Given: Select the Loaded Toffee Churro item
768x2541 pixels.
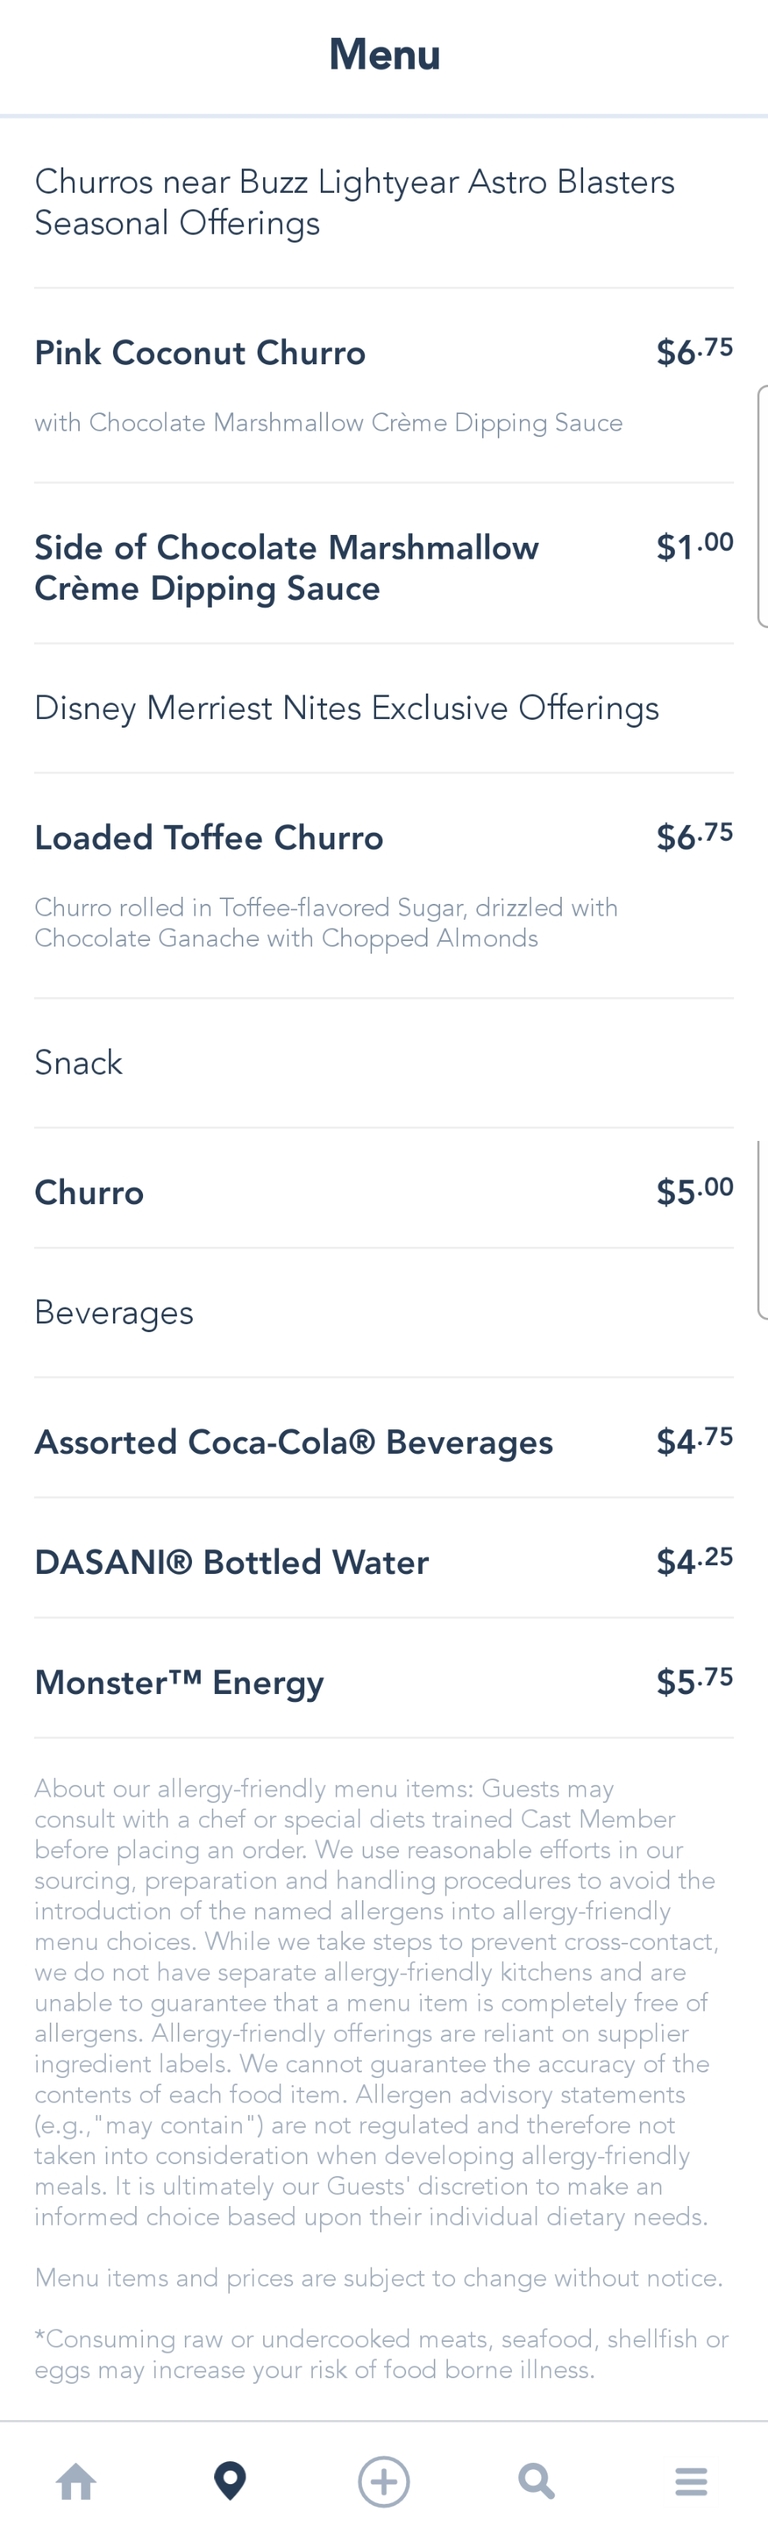Looking at the screenshot, I should point(209,838).
